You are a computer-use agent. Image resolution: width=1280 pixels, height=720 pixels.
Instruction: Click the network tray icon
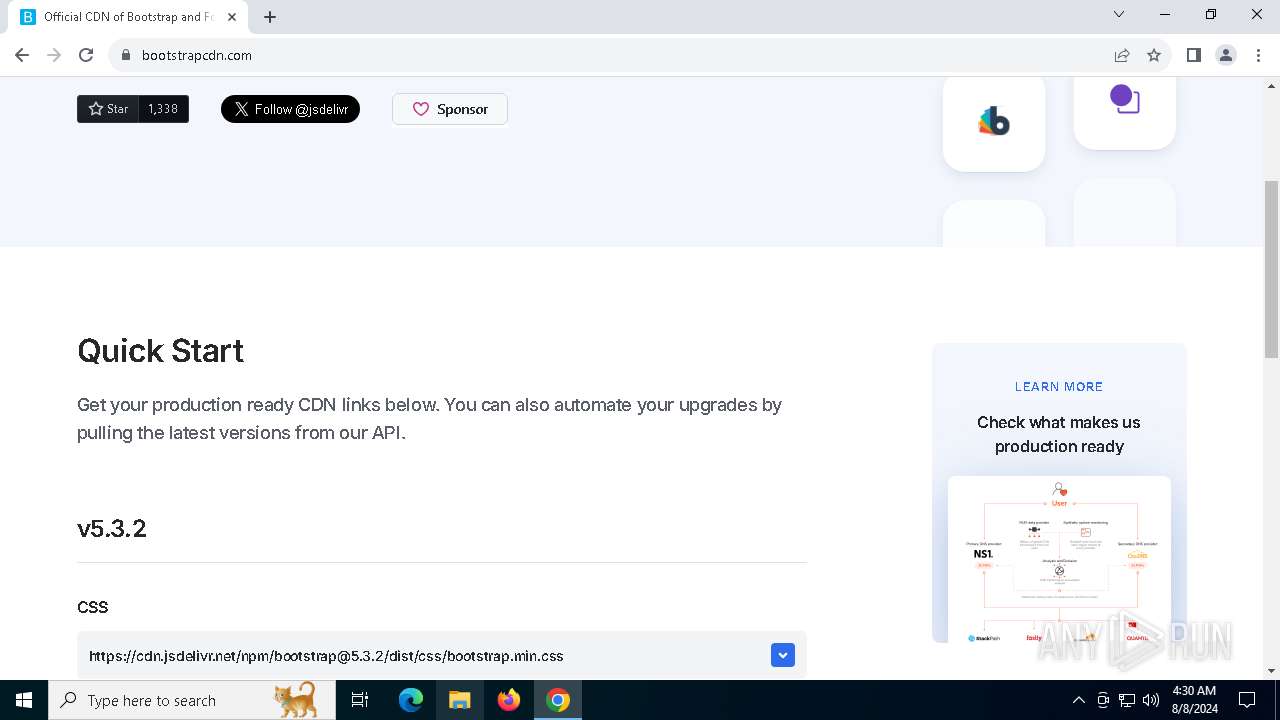1127,700
